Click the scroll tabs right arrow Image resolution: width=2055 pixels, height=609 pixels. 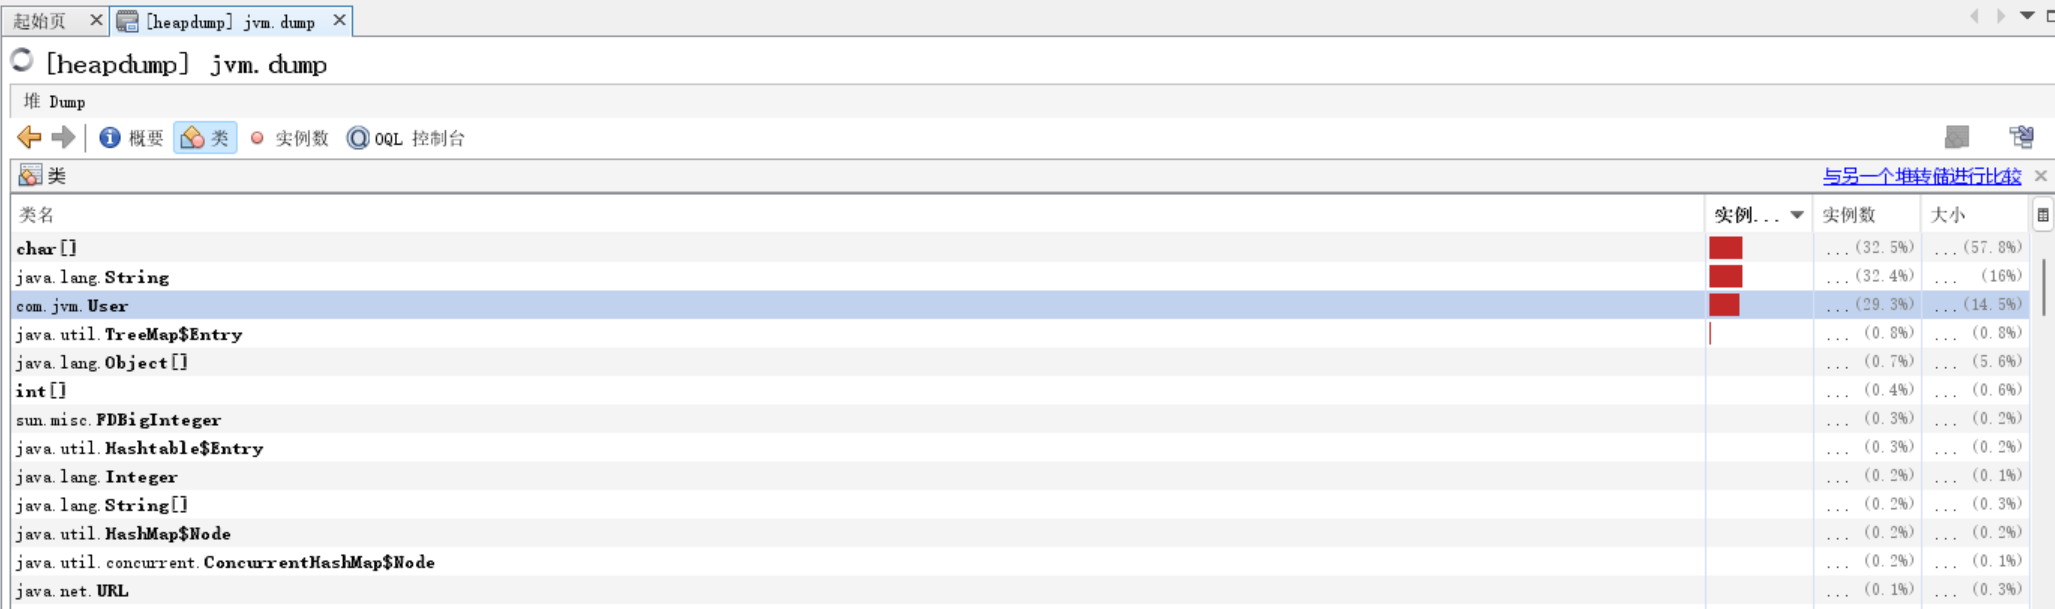pyautogui.click(x=2000, y=16)
